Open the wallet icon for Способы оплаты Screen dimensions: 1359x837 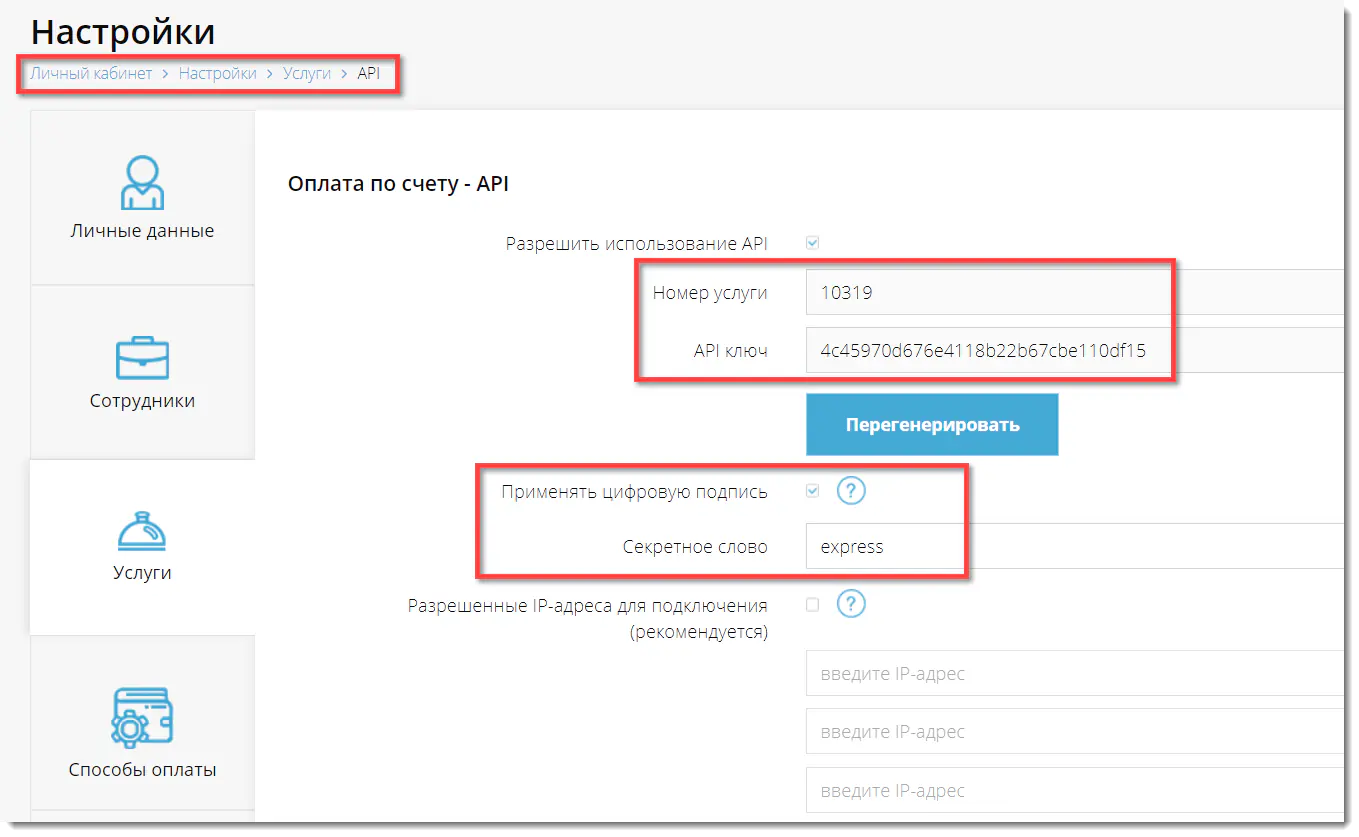pyautogui.click(x=143, y=715)
